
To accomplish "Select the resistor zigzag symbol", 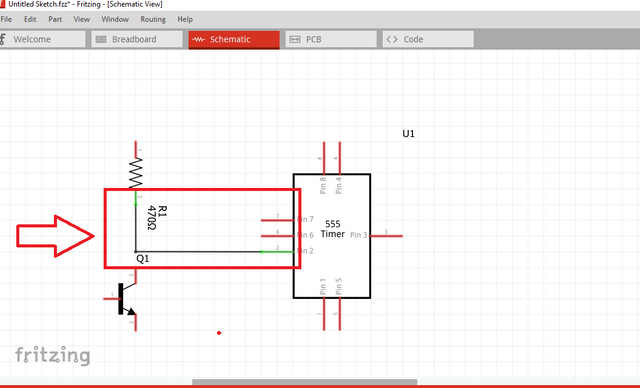I will [x=136, y=173].
